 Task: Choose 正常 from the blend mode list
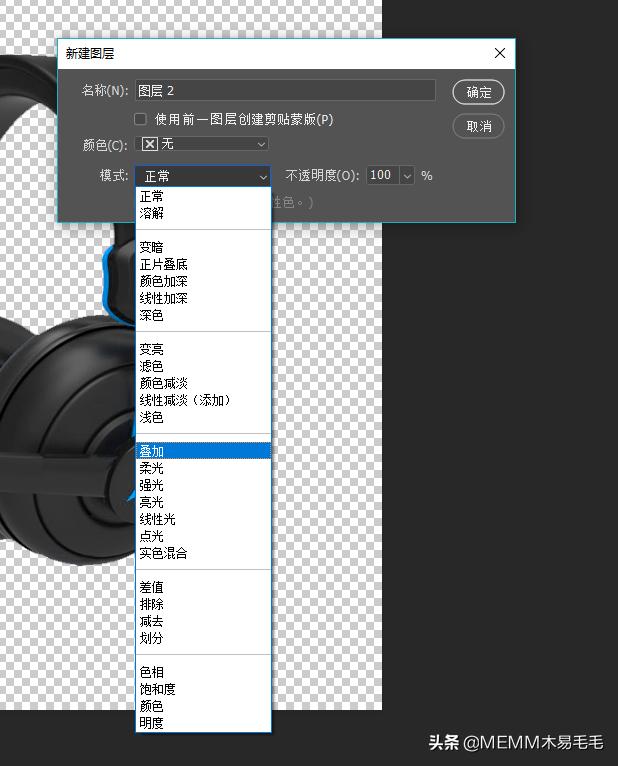pos(203,196)
